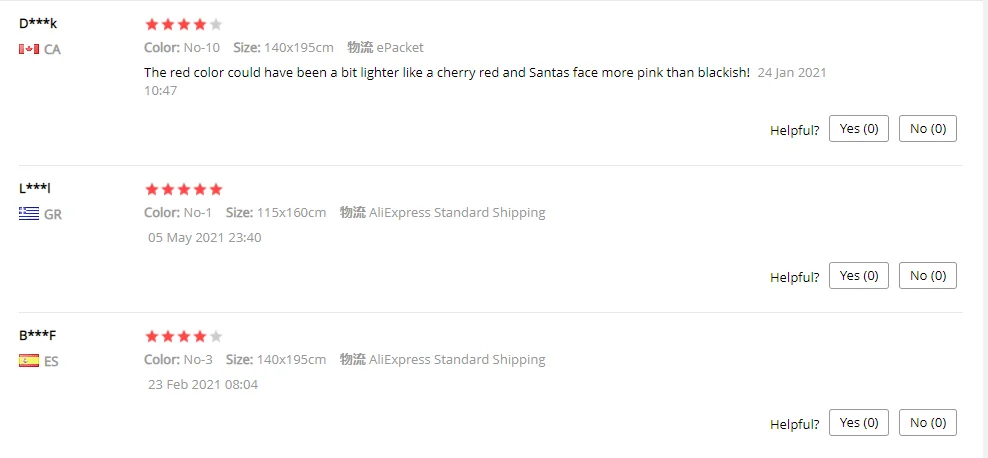Click the grey fifth star on B***F's review
The height and width of the screenshot is (458, 988).
(216, 336)
